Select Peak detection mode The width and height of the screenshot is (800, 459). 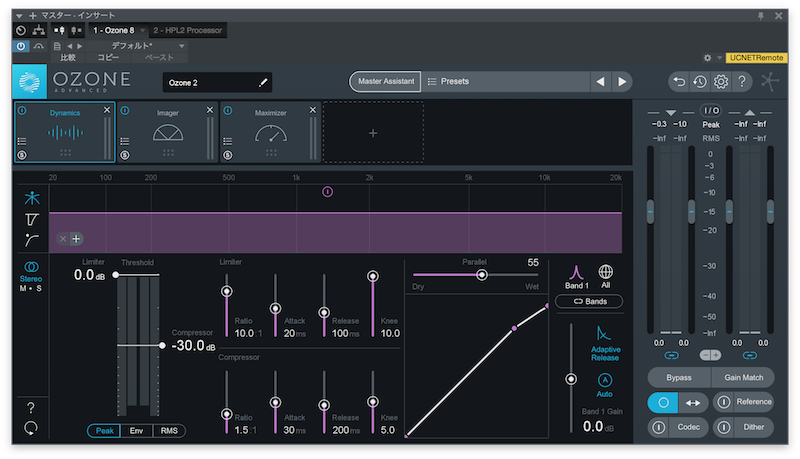pyautogui.click(x=105, y=430)
